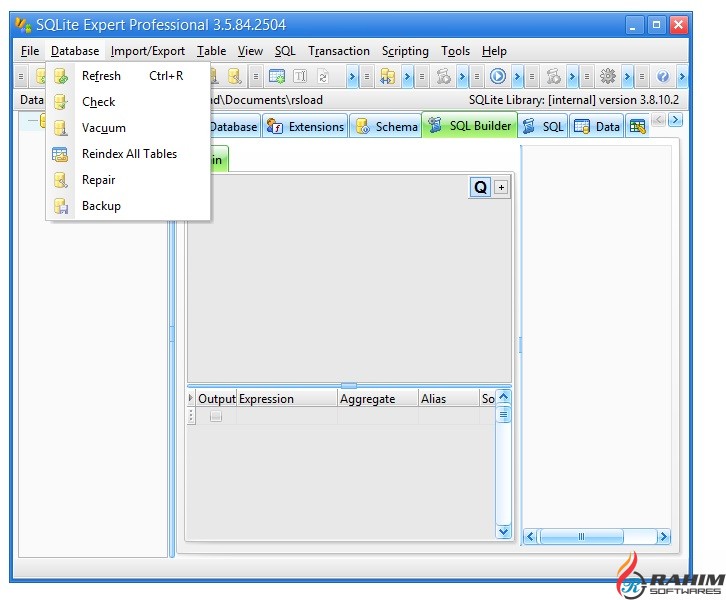Click the first script scroll toolbar icon

(x=443, y=76)
